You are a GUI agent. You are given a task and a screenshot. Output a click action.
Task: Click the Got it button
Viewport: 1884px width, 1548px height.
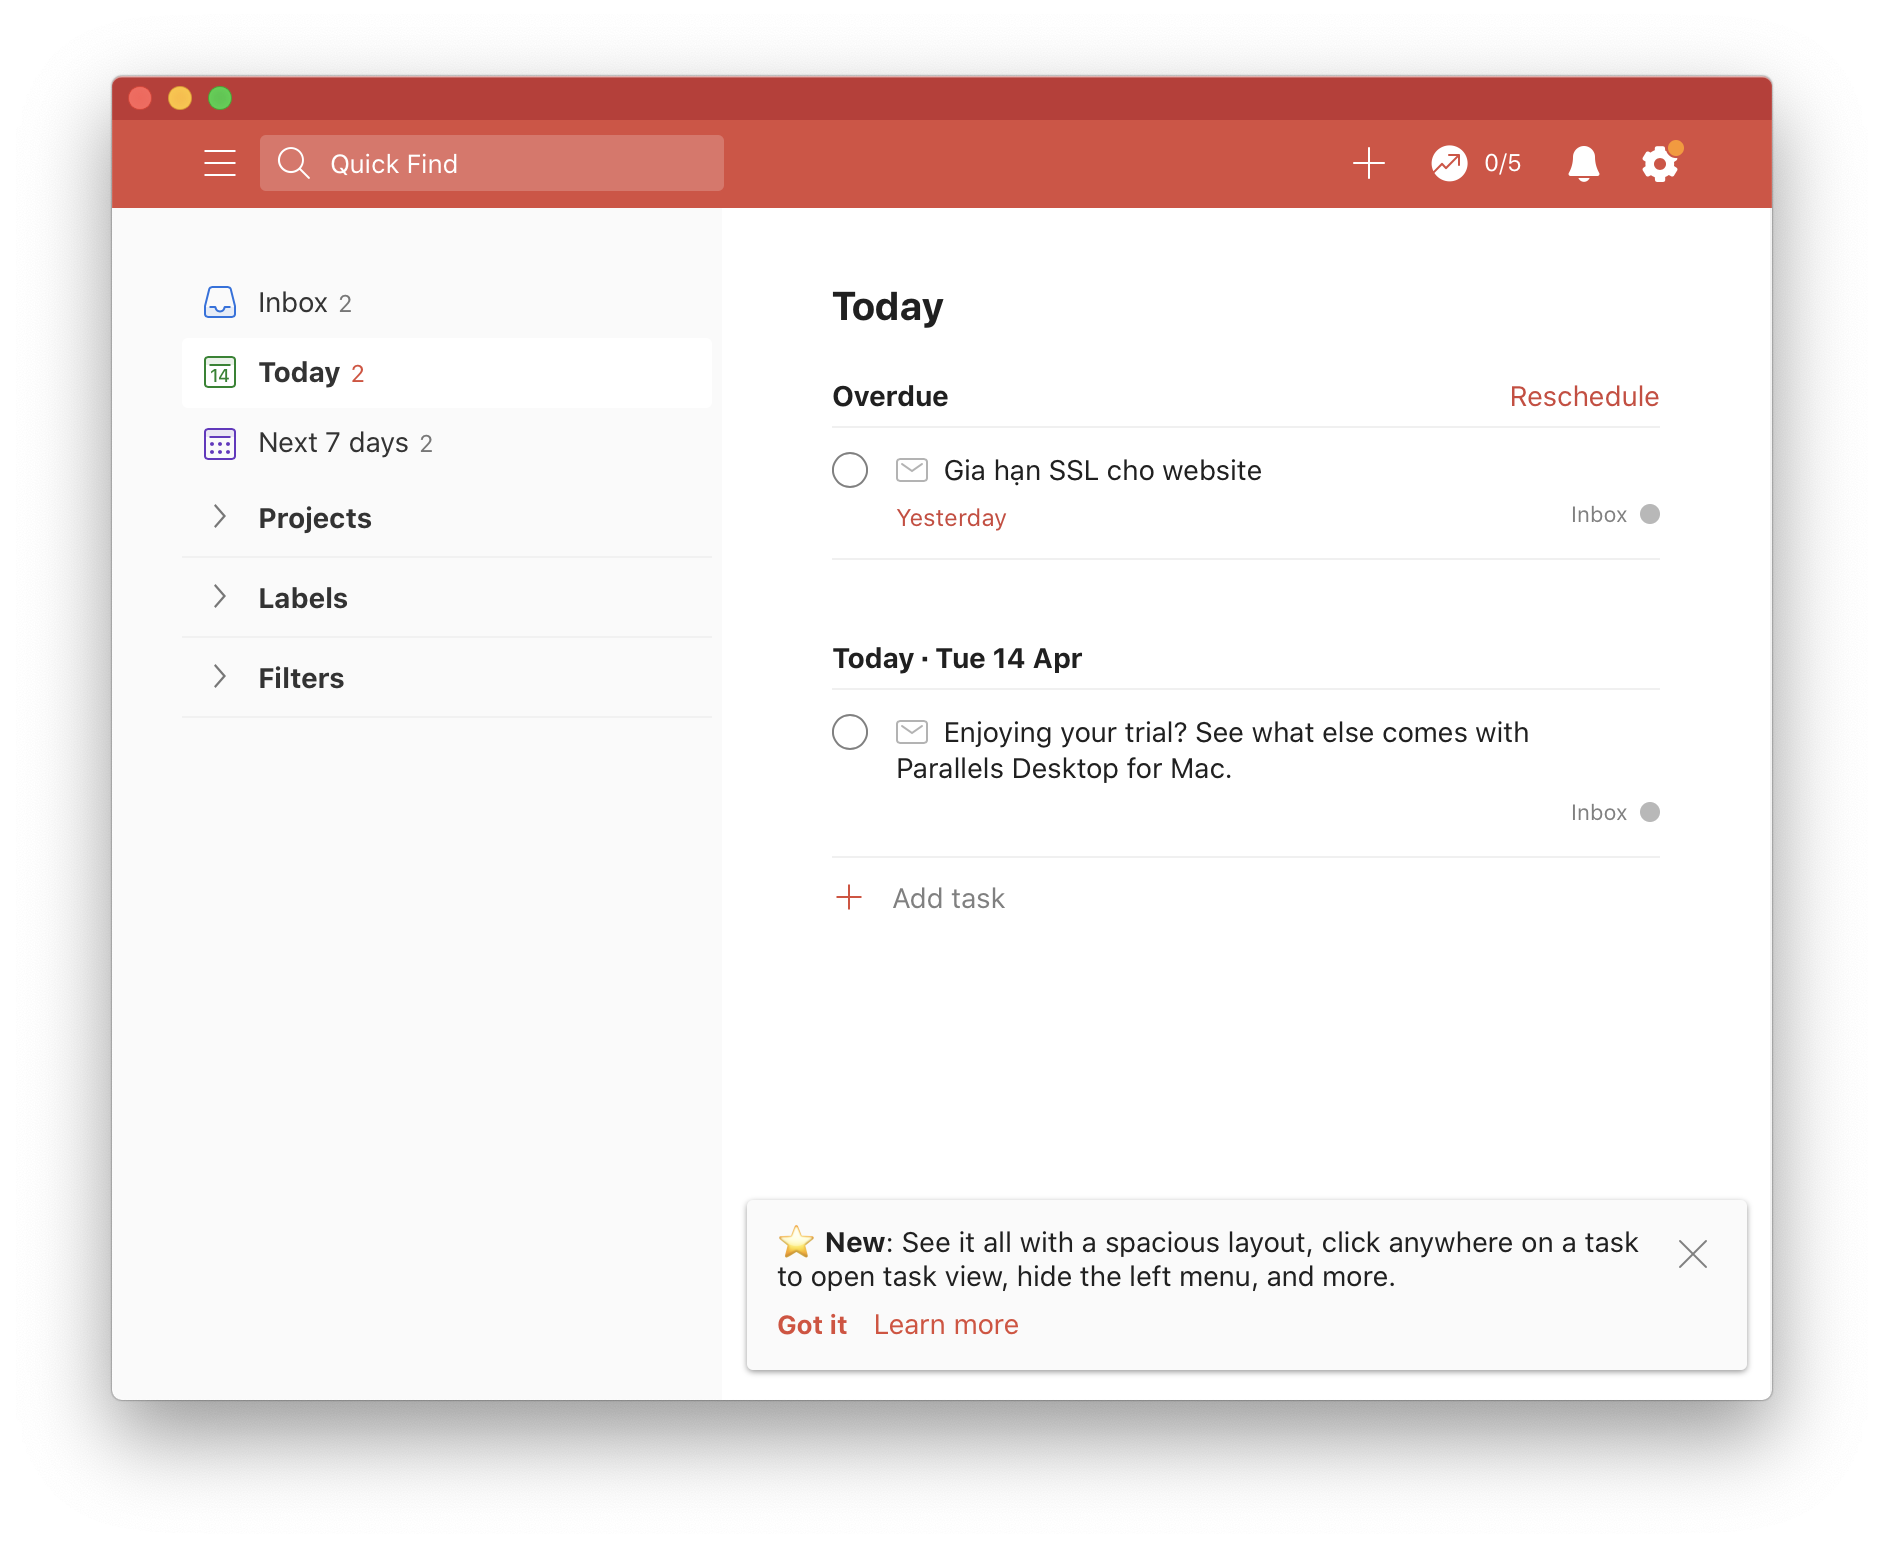(x=811, y=1324)
